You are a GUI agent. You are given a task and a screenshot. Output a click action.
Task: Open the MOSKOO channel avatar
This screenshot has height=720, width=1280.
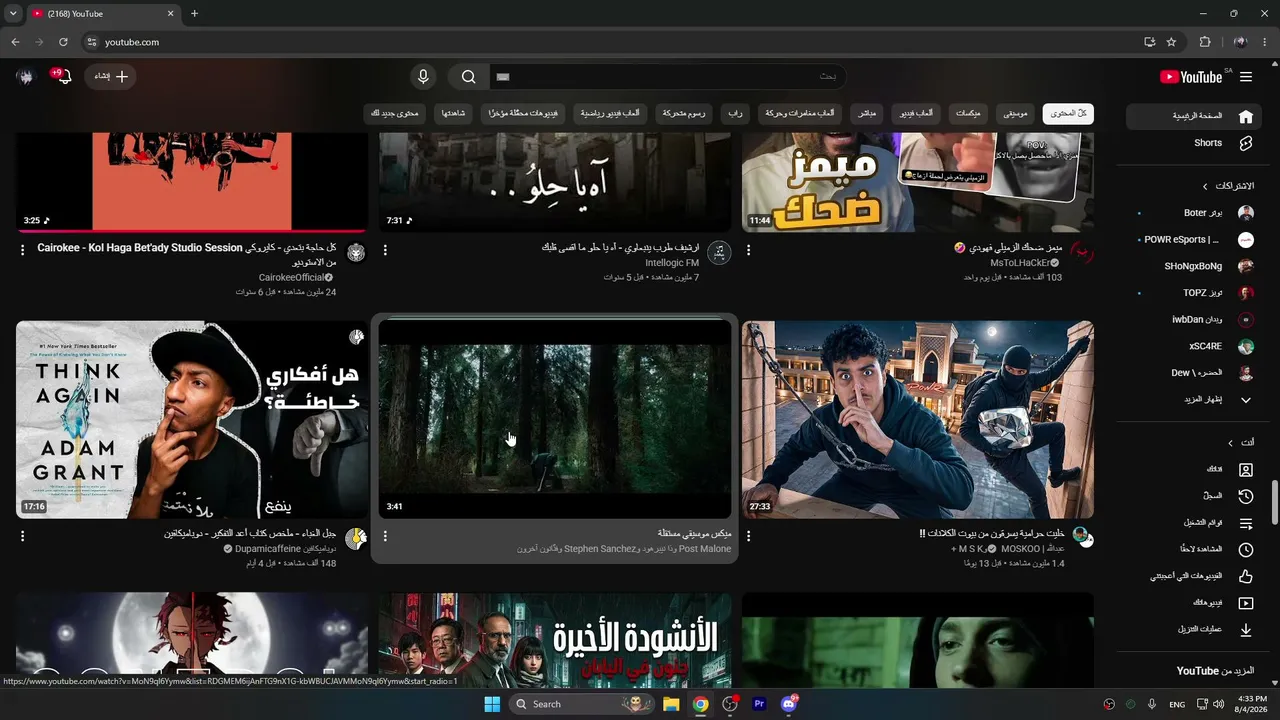coord(1082,539)
